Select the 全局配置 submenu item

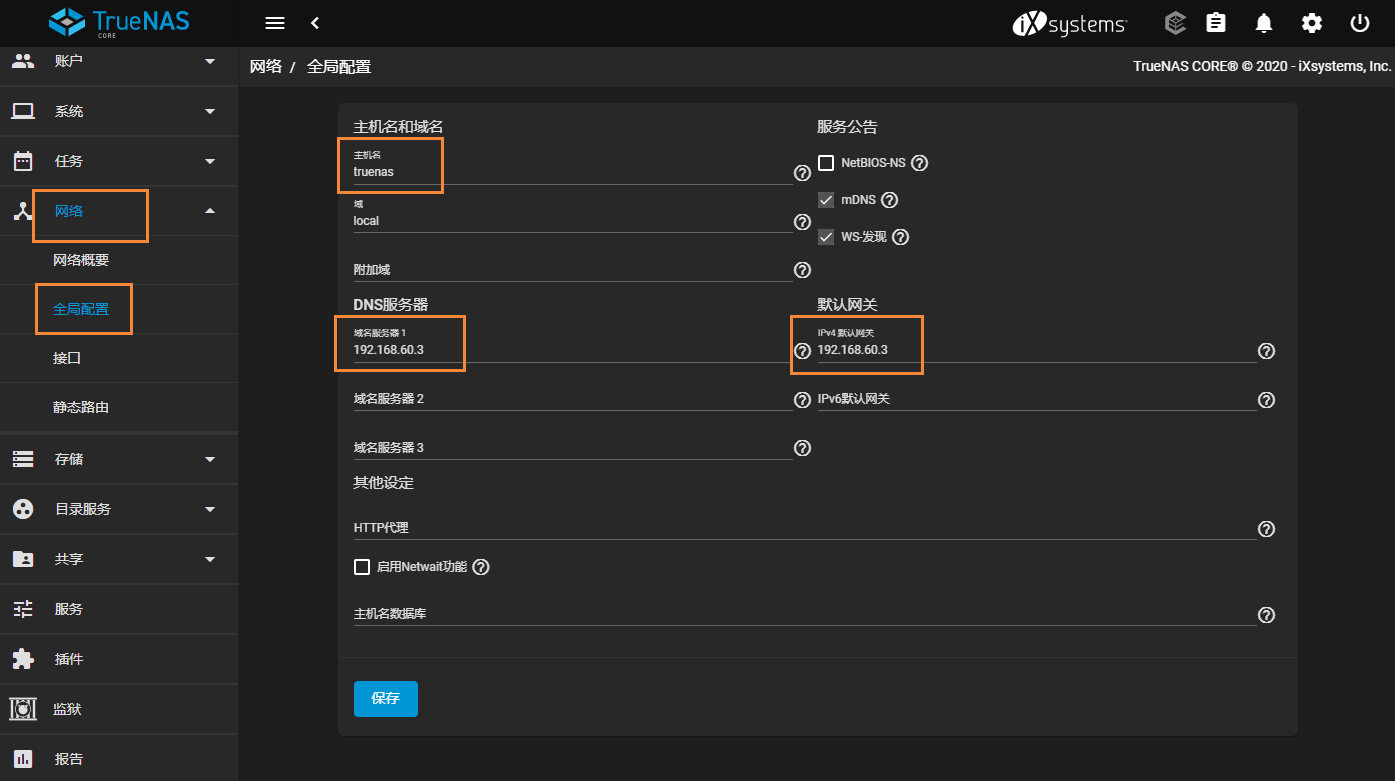point(119,309)
